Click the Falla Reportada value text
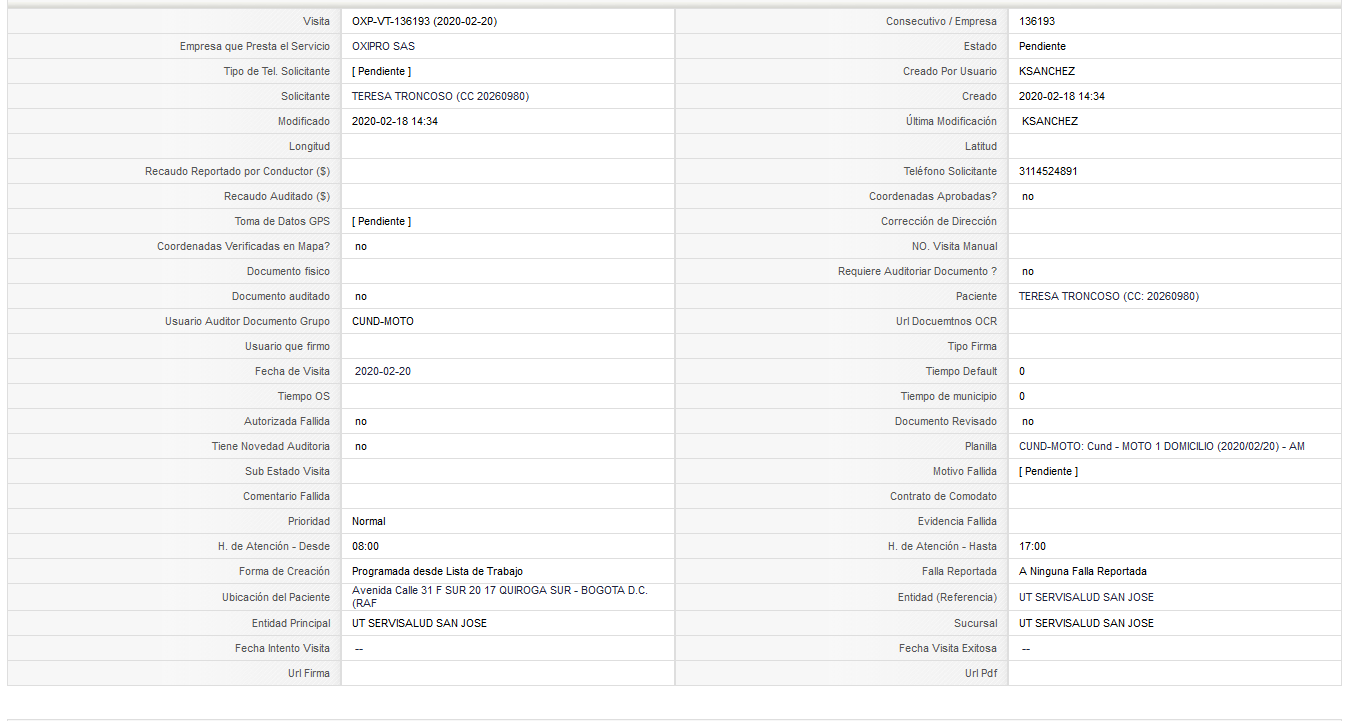The width and height of the screenshot is (1354, 721). click(1083, 571)
